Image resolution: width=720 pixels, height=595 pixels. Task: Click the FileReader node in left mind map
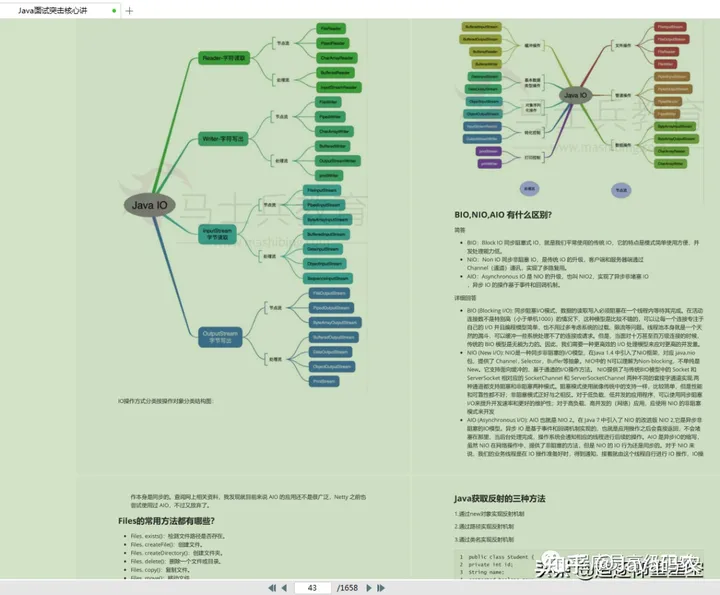[x=331, y=28]
